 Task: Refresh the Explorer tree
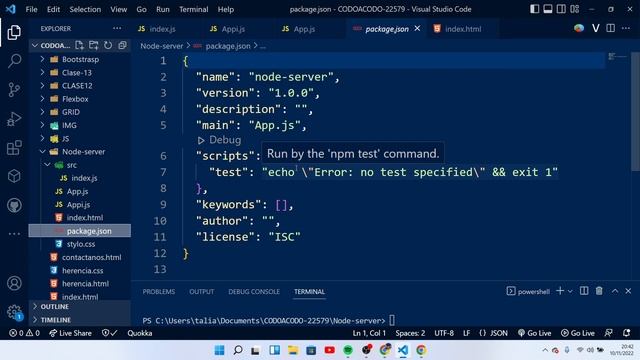click(108, 45)
